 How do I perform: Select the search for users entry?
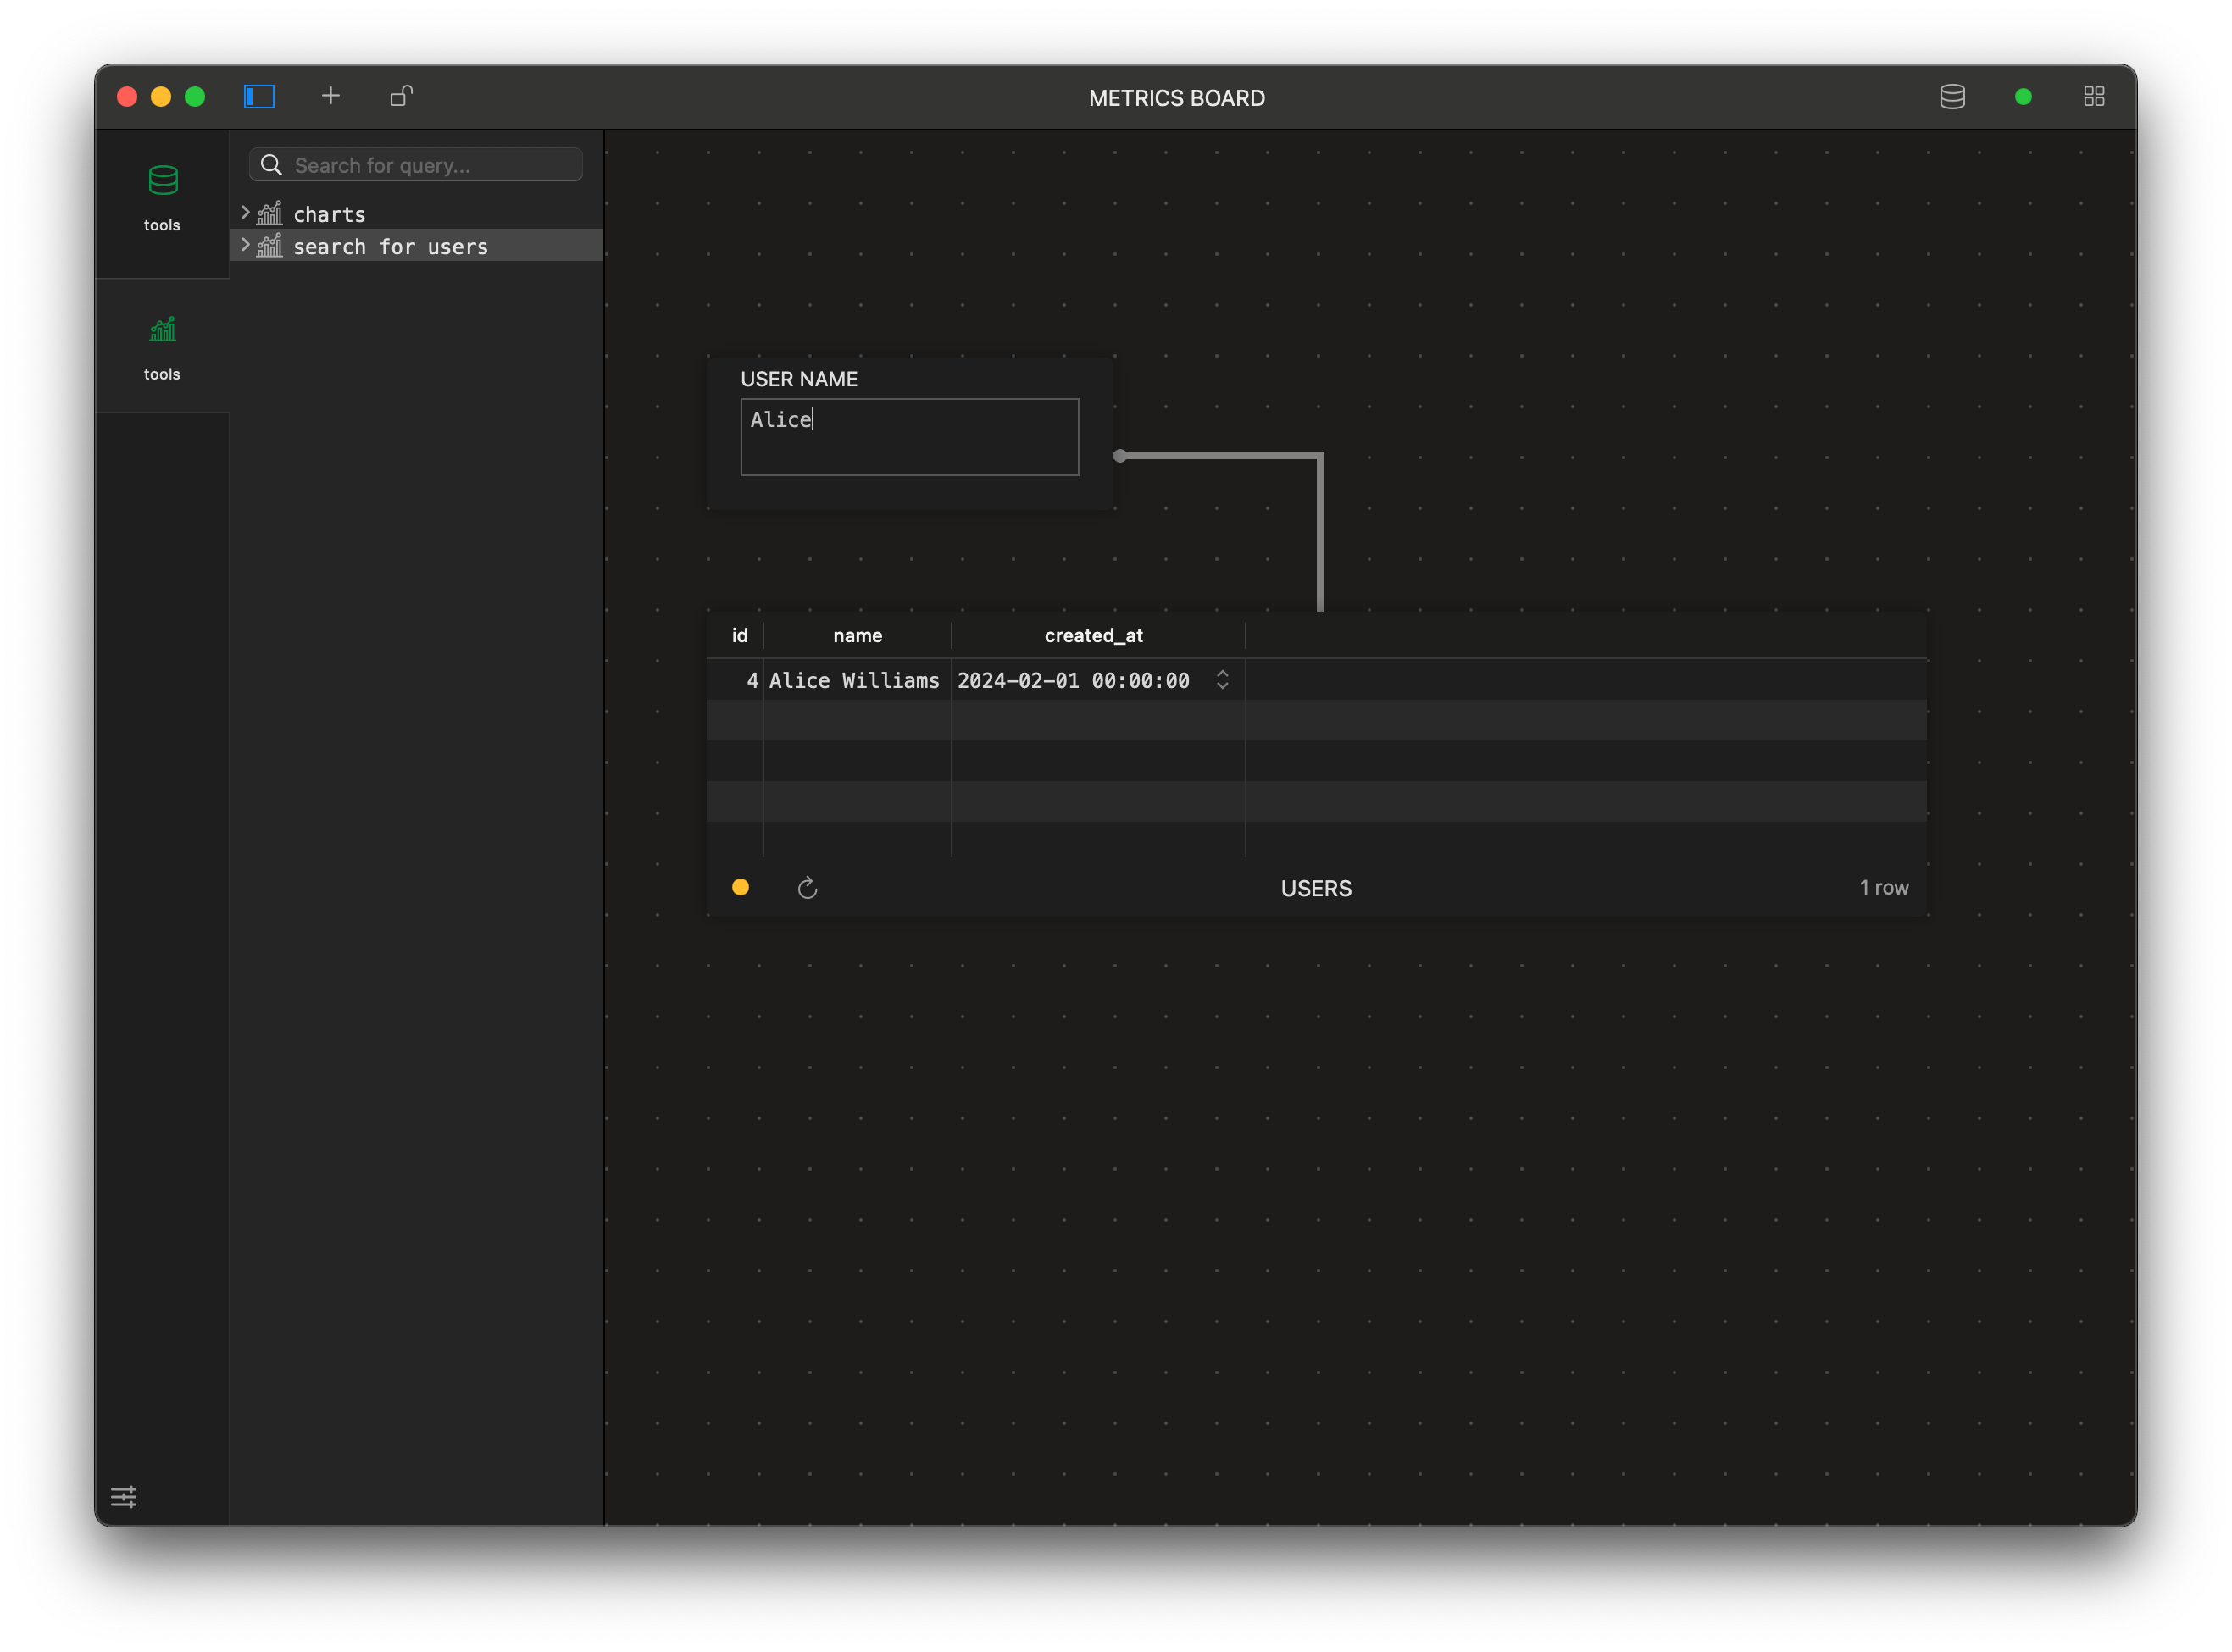pyautogui.click(x=418, y=246)
